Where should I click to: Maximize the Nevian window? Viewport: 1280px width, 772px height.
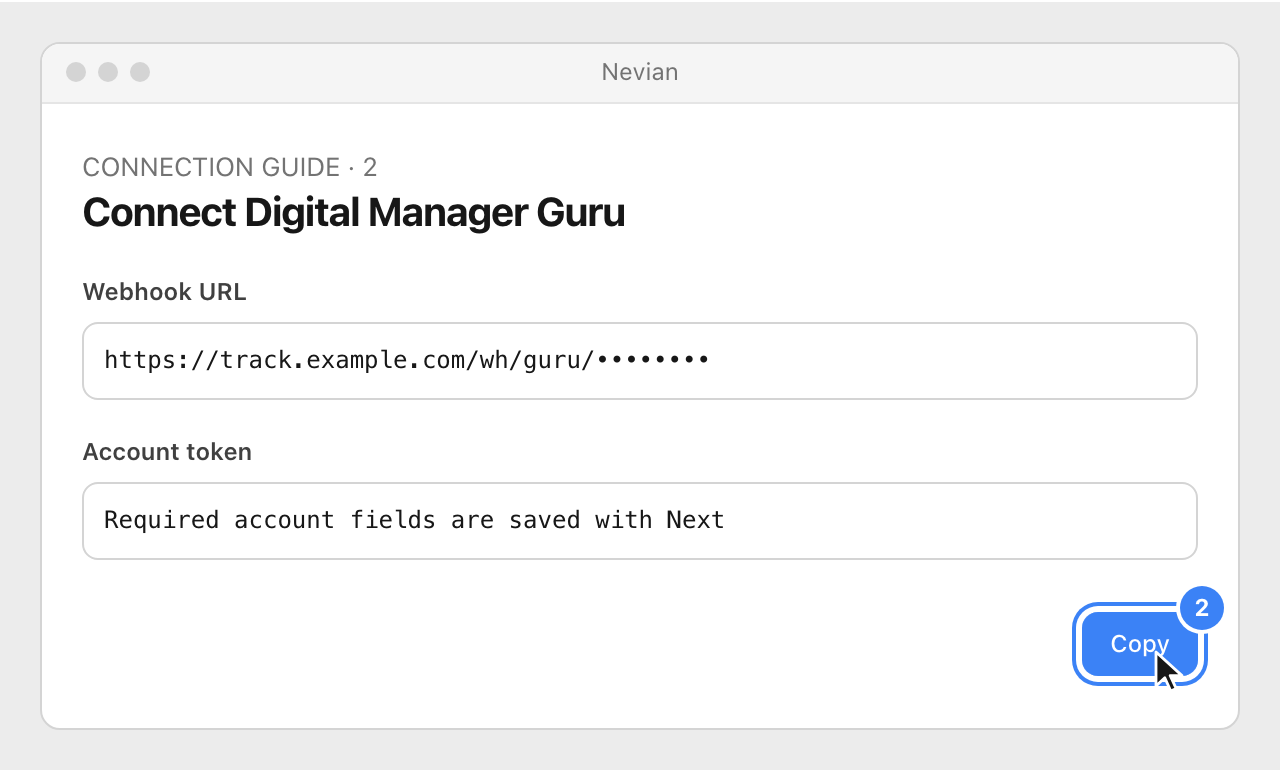click(140, 72)
